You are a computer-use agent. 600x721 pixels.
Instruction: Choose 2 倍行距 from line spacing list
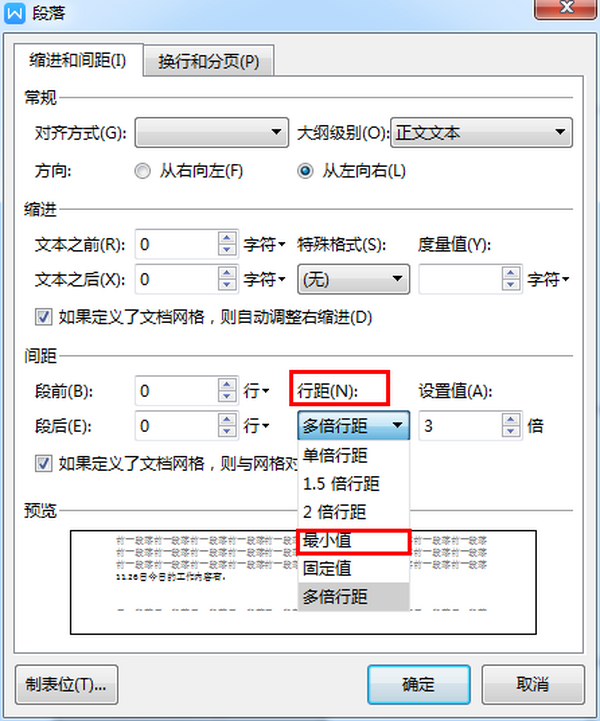[354, 512]
